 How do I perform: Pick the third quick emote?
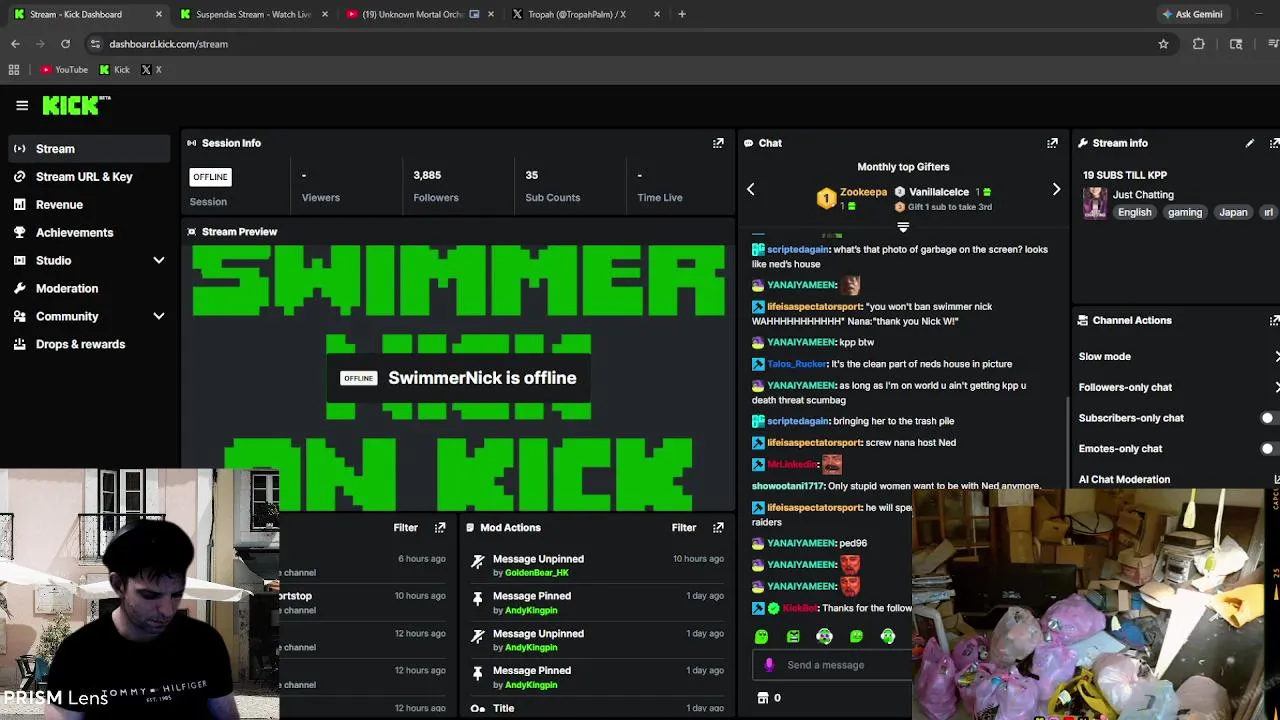[824, 636]
